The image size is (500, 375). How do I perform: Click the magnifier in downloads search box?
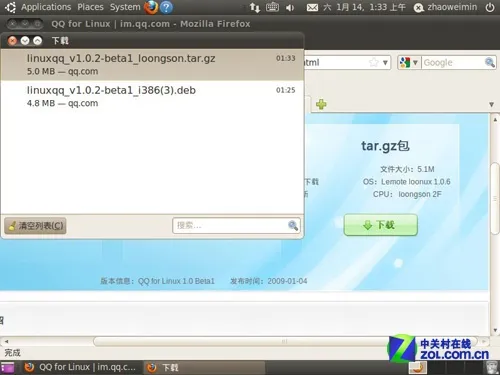(x=293, y=226)
